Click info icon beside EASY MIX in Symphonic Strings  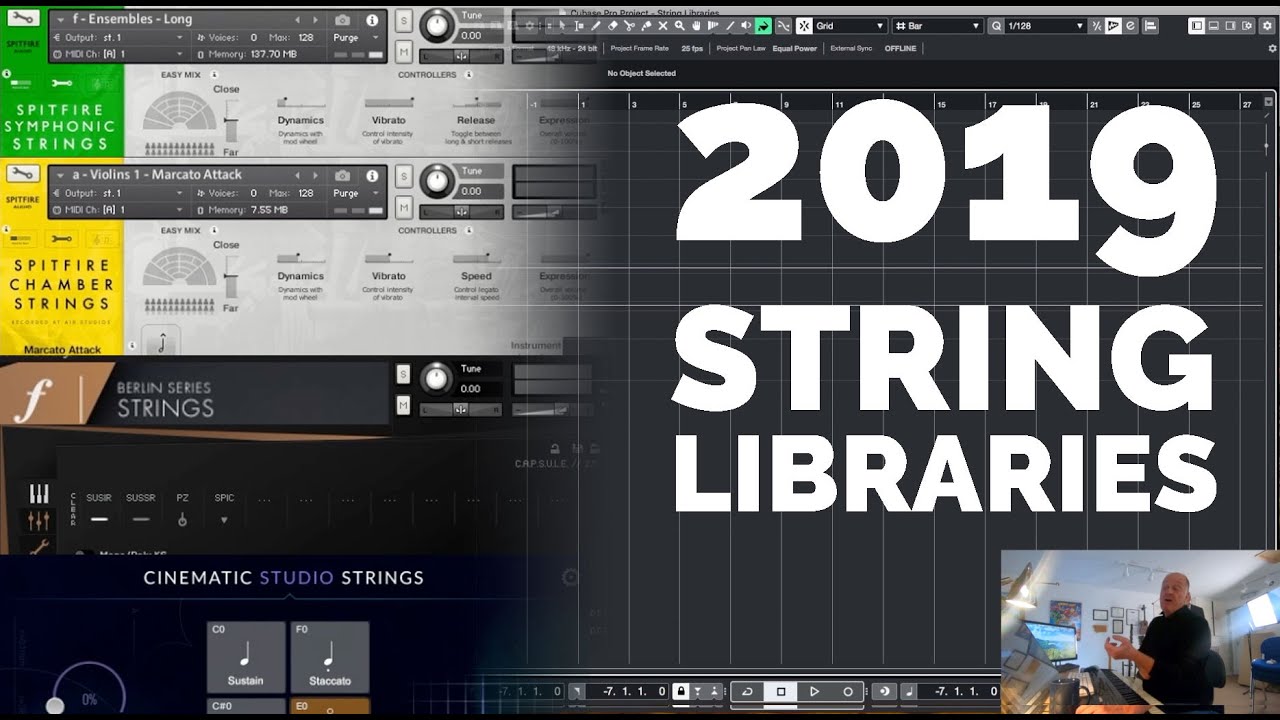(214, 74)
